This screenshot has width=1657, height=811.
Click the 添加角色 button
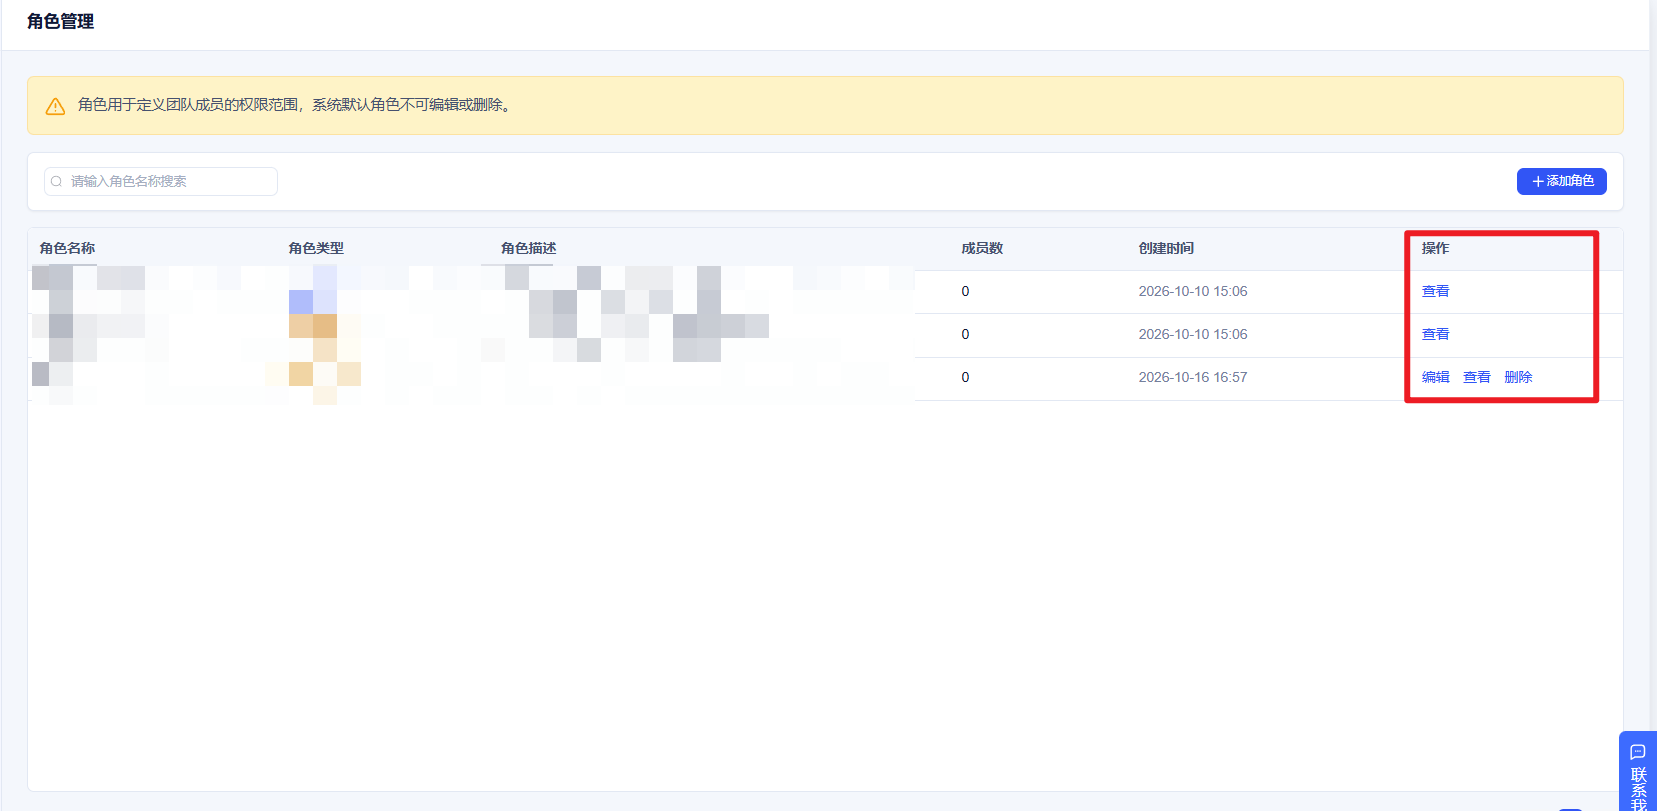click(1562, 181)
